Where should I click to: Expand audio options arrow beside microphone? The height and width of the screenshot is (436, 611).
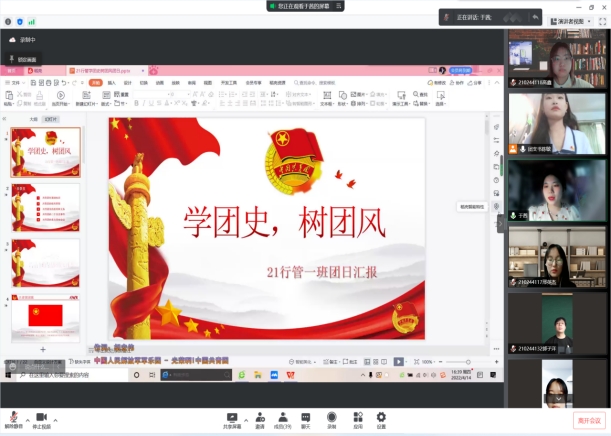(x=27, y=420)
